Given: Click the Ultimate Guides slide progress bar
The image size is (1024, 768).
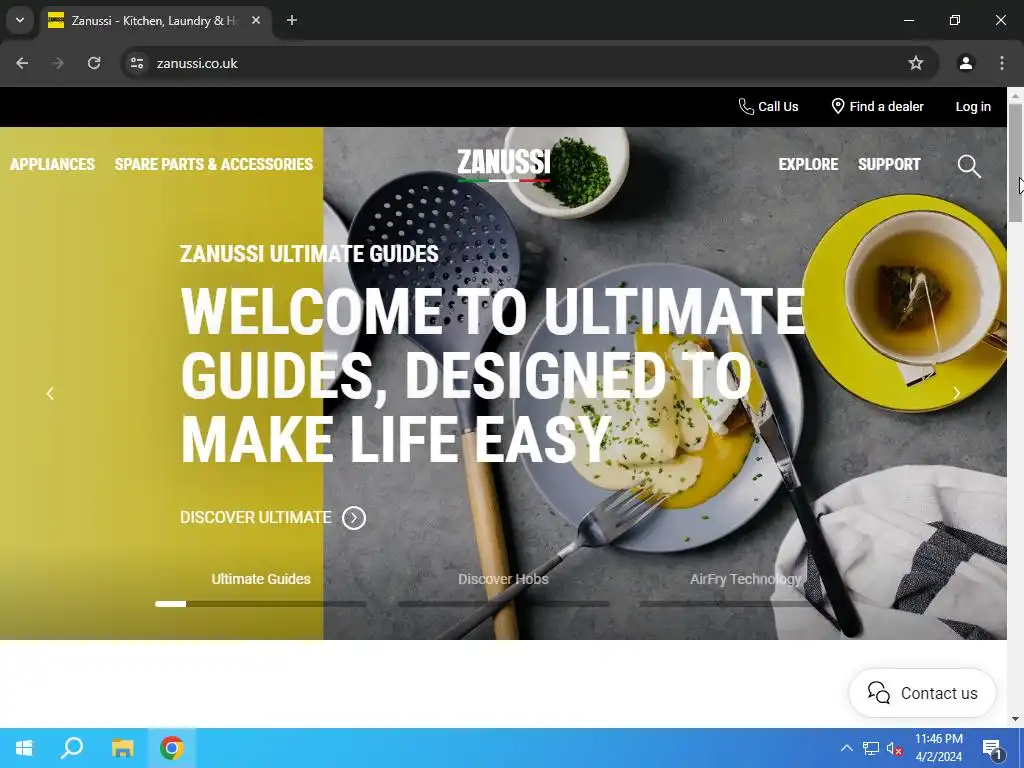Looking at the screenshot, I should pyautogui.click(x=261, y=604).
